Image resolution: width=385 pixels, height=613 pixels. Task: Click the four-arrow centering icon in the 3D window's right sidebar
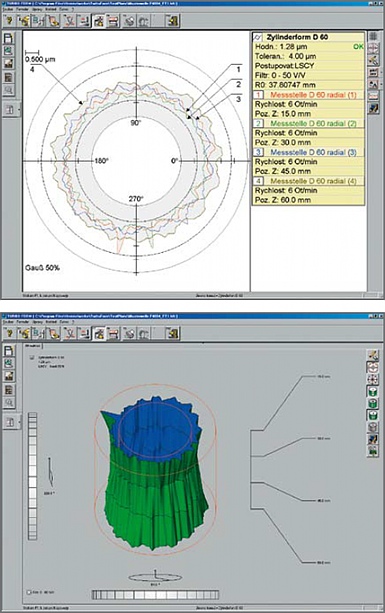pyautogui.click(x=372, y=379)
